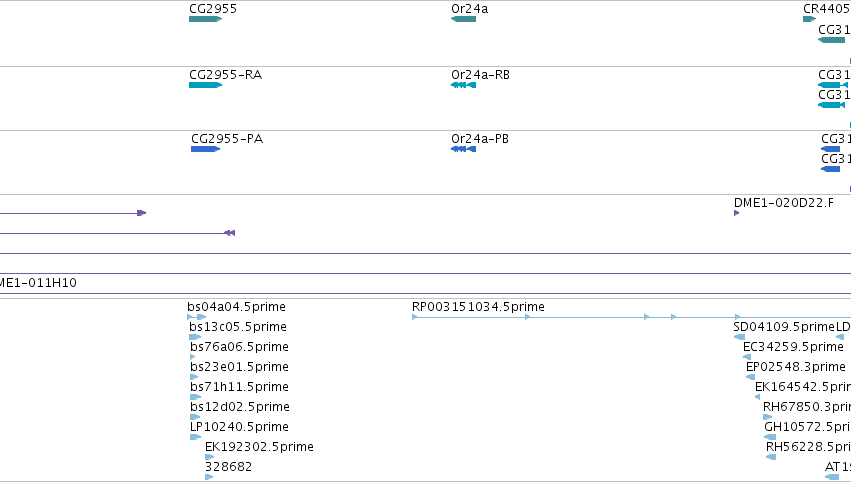Click the LP10240.5prime EST glyph
Screen dimensions: 851x482
195,437
